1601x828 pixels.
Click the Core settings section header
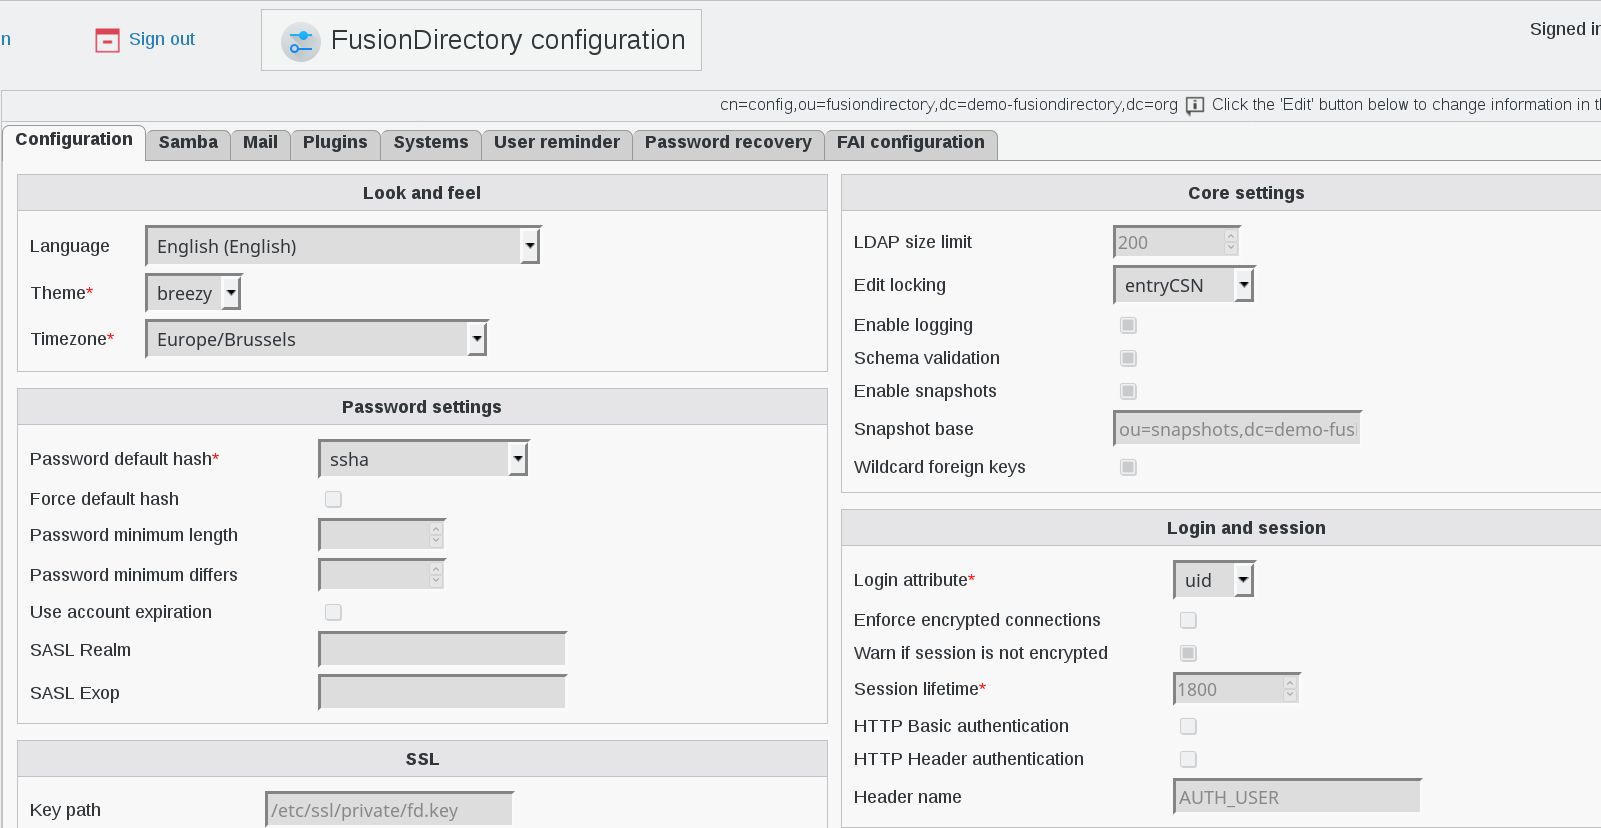(1221, 193)
